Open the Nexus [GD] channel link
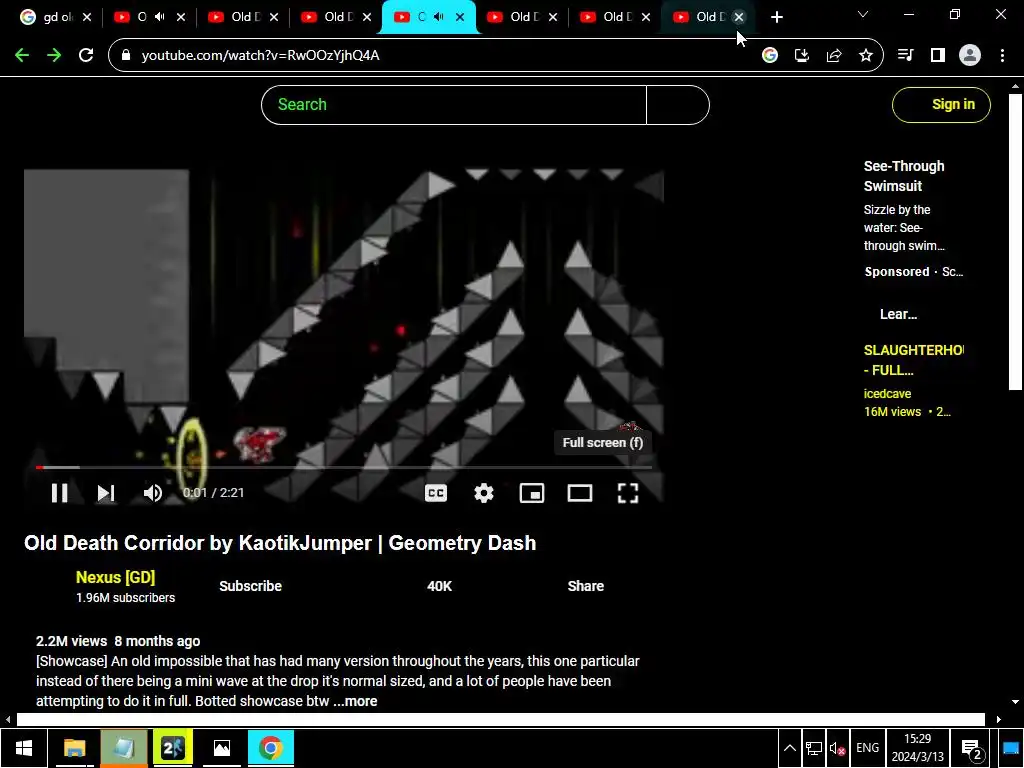Image resolution: width=1024 pixels, height=768 pixels. pos(116,577)
